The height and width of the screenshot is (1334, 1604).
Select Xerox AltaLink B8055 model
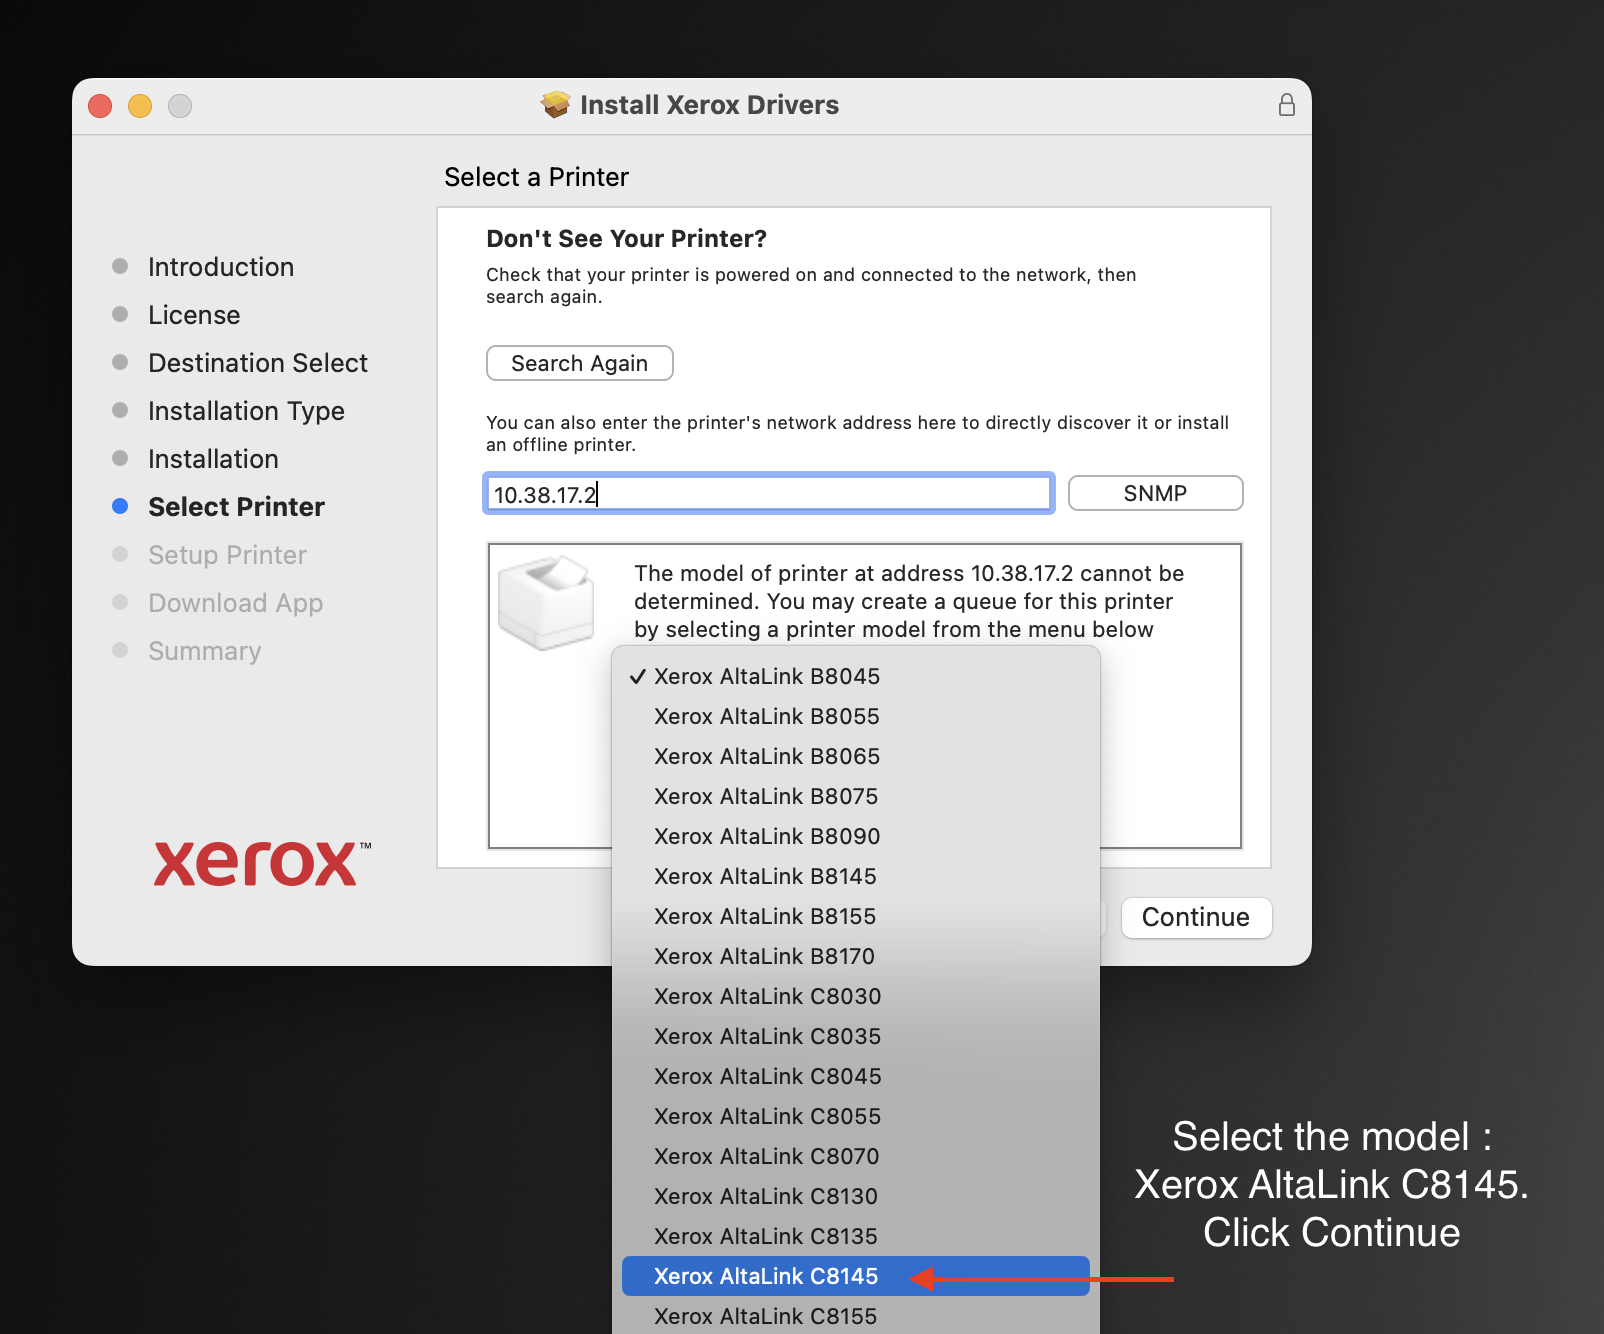tap(766, 716)
